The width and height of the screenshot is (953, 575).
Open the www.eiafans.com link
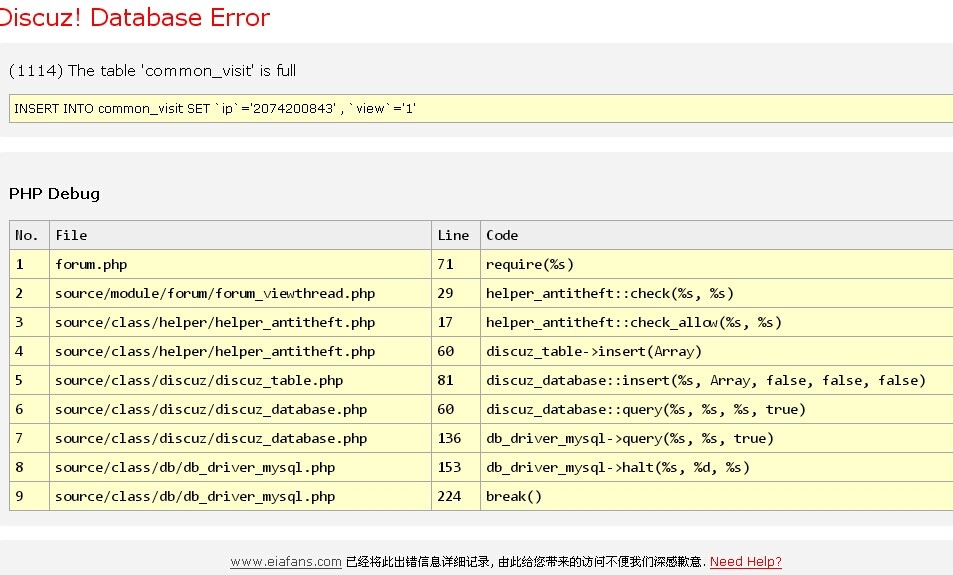286,562
